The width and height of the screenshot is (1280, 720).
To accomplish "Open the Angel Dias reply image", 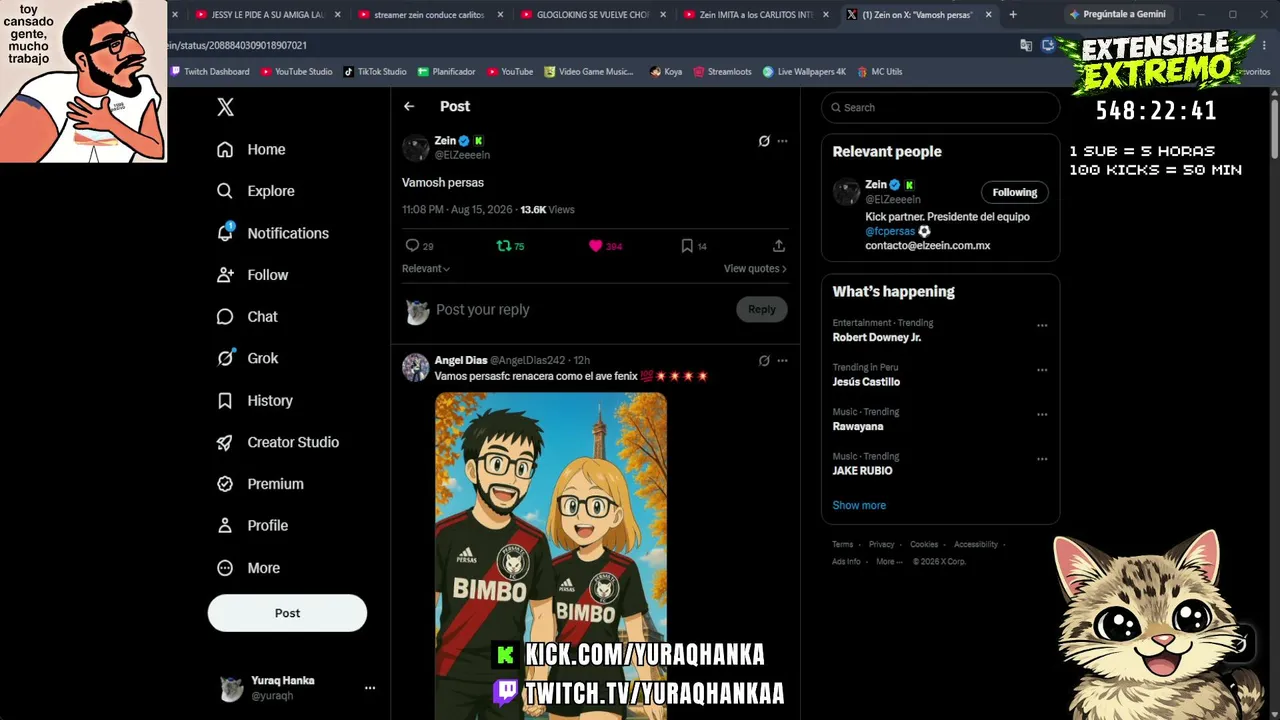I will click(x=551, y=556).
